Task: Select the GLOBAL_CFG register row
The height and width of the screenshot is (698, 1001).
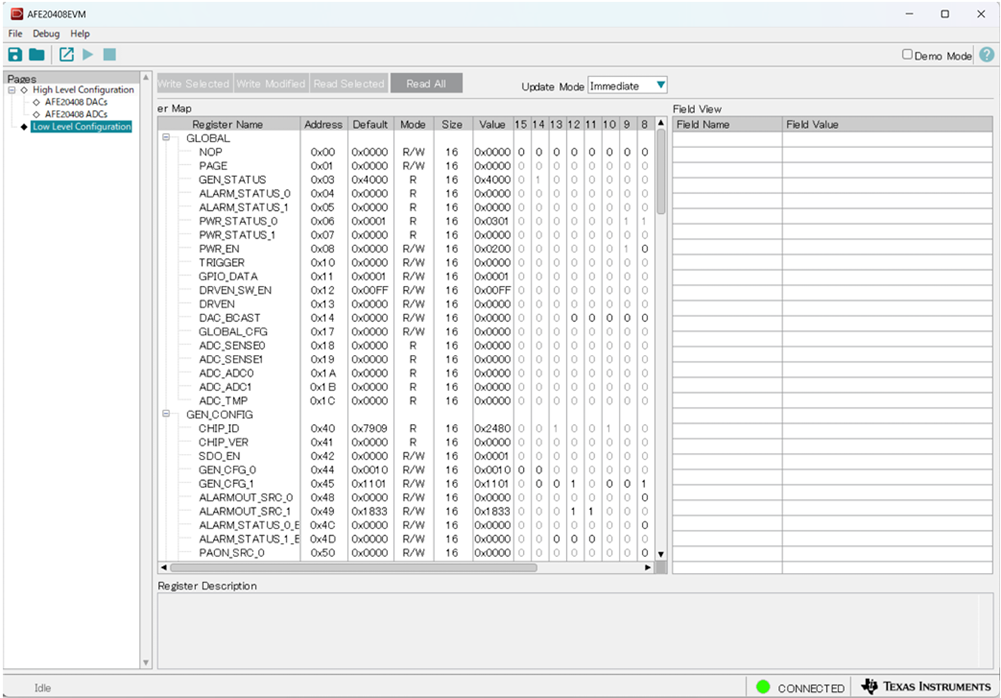Action: 406,332
